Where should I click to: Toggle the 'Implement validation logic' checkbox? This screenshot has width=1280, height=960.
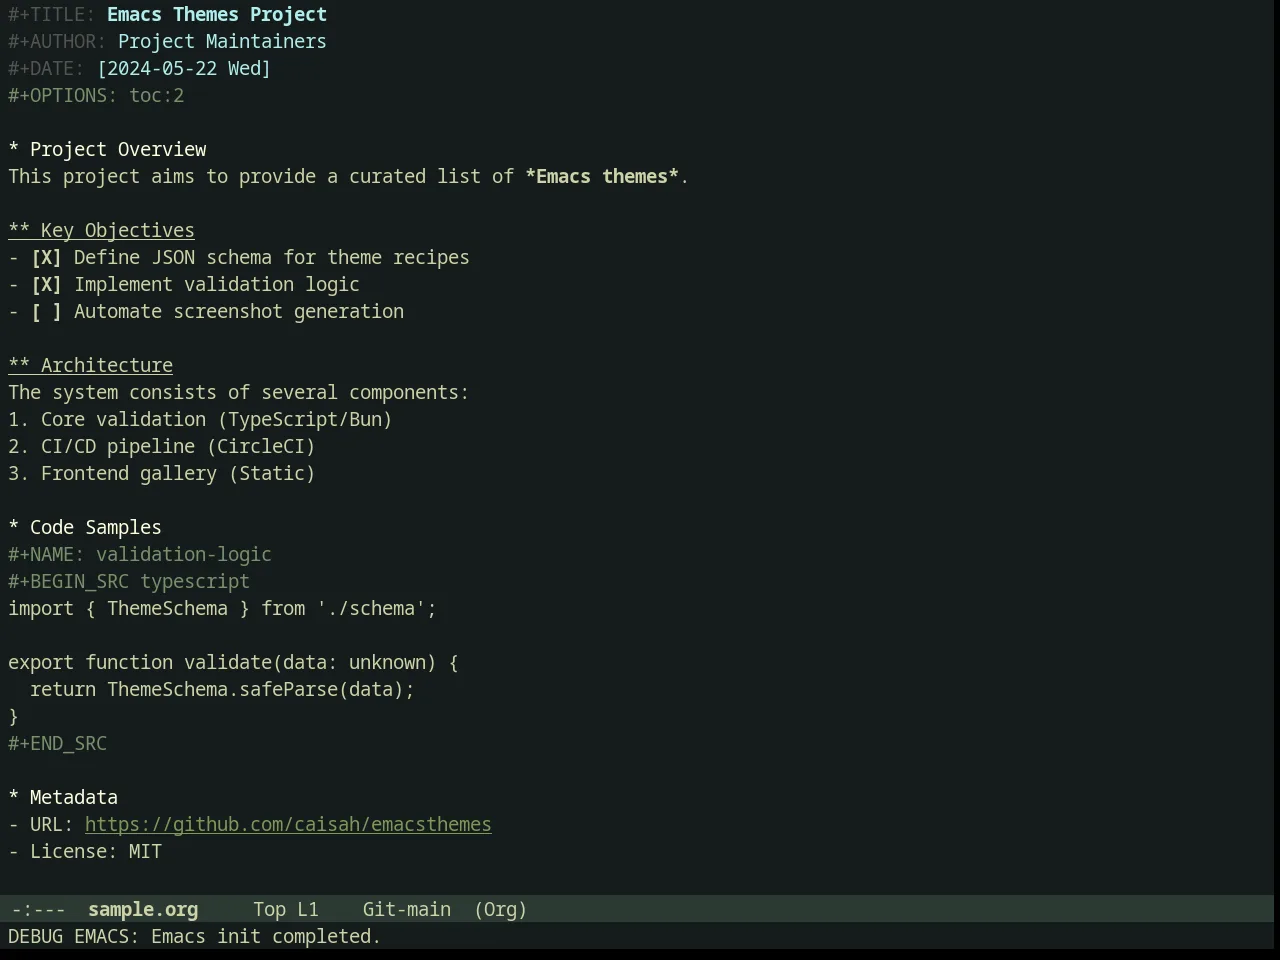coord(46,285)
